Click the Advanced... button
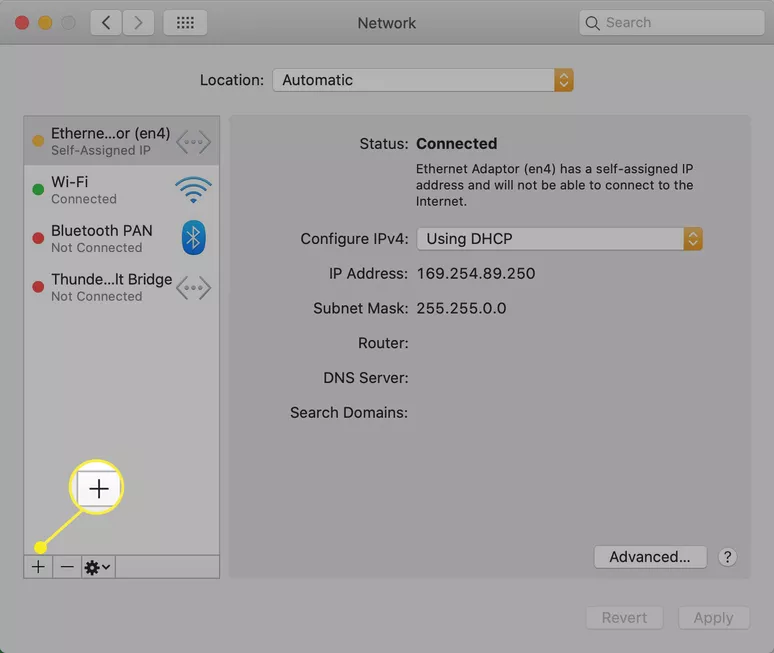This screenshot has height=653, width=774. (x=650, y=557)
